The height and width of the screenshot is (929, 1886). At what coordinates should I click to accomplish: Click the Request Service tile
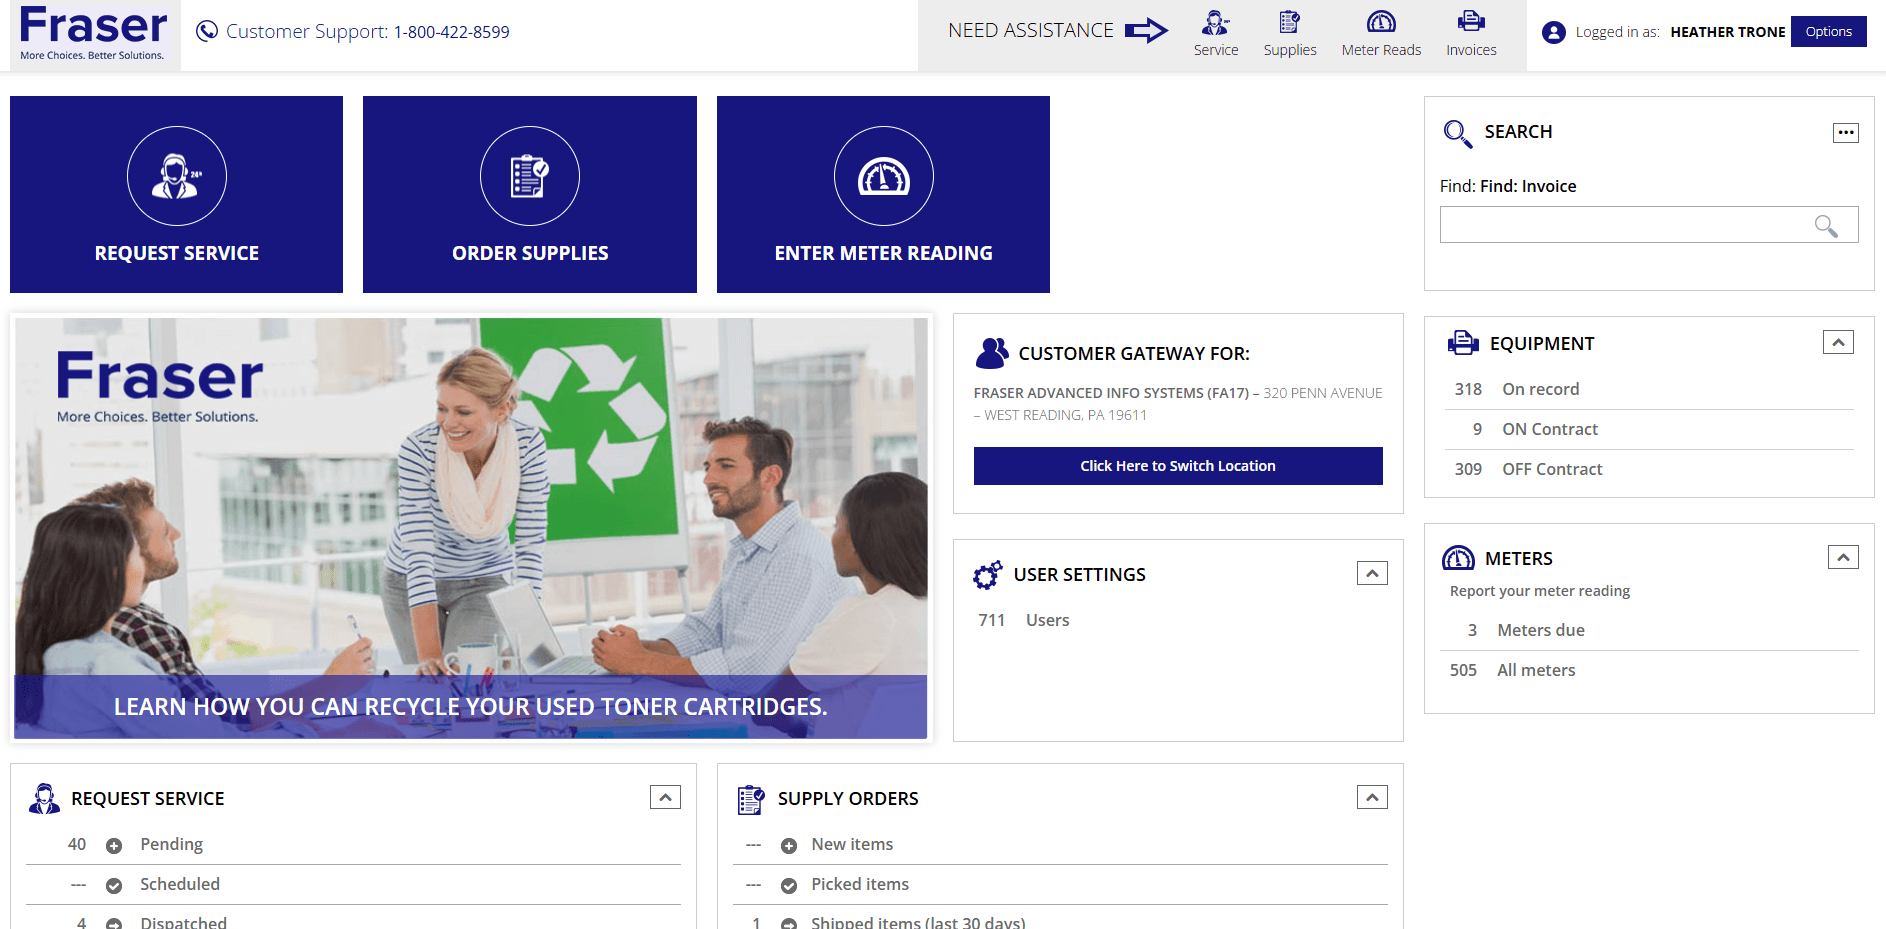tap(176, 194)
